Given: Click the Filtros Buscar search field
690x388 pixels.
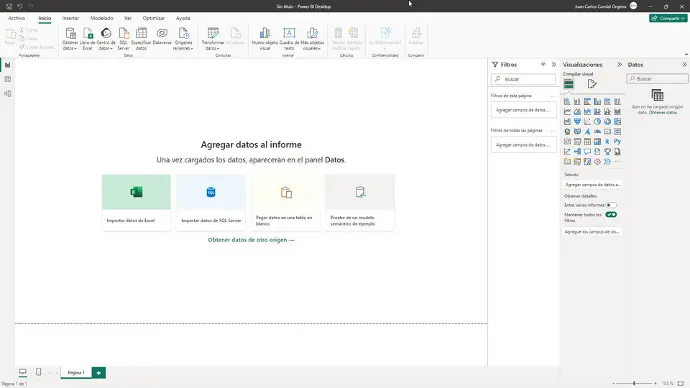Looking at the screenshot, I should pos(523,79).
